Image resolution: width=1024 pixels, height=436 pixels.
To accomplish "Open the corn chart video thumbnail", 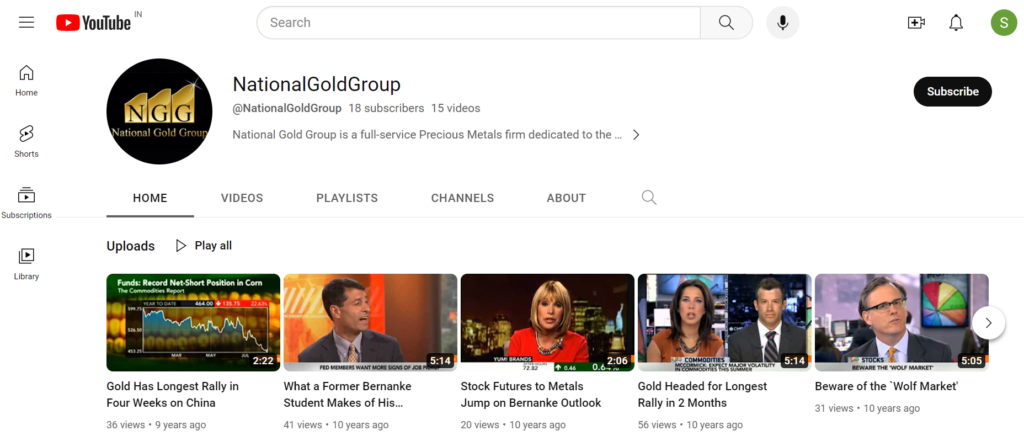I will click(x=193, y=322).
